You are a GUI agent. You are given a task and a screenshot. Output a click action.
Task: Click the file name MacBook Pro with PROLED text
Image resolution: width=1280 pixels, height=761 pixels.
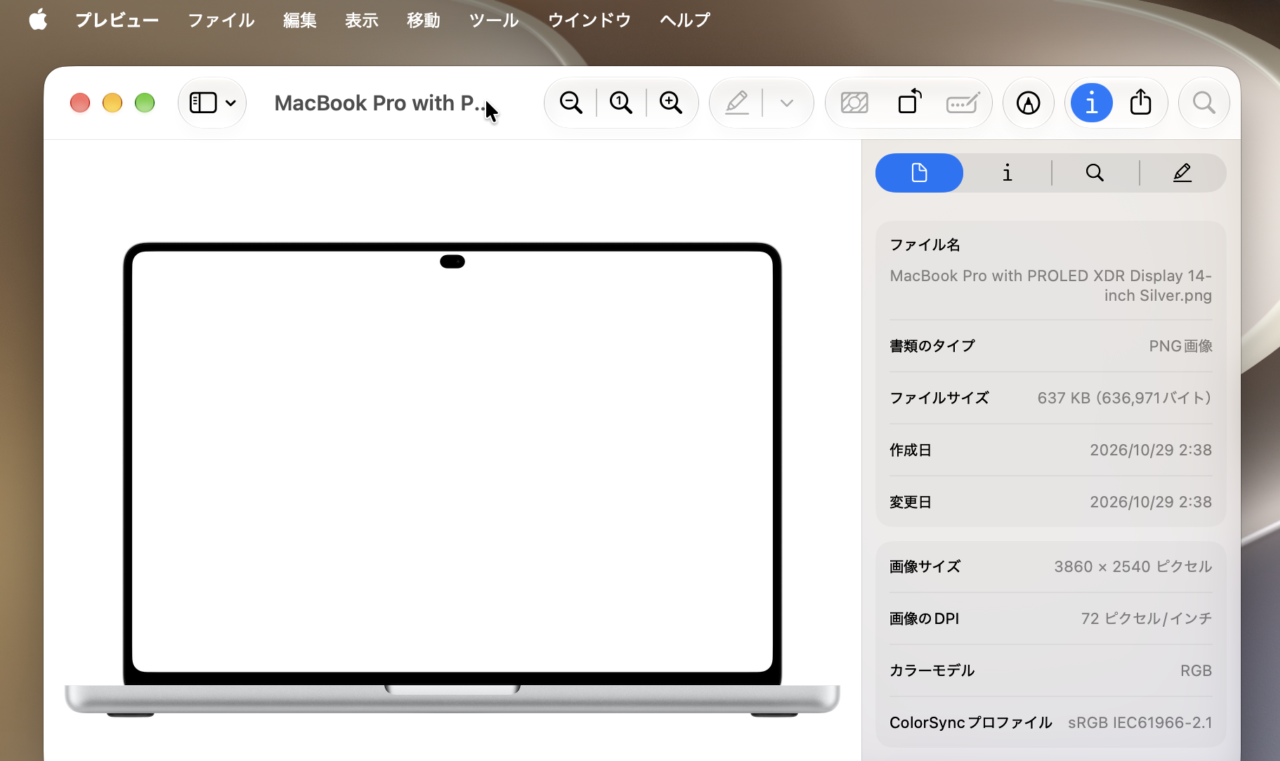tap(1051, 286)
